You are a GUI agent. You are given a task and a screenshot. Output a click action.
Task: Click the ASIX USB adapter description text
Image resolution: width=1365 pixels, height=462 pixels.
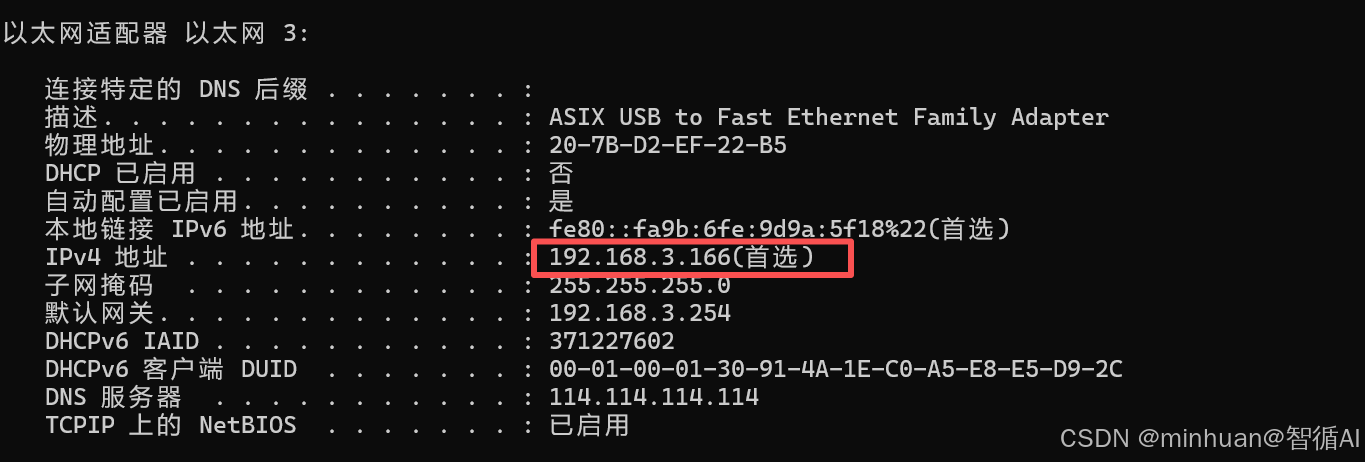(x=828, y=117)
